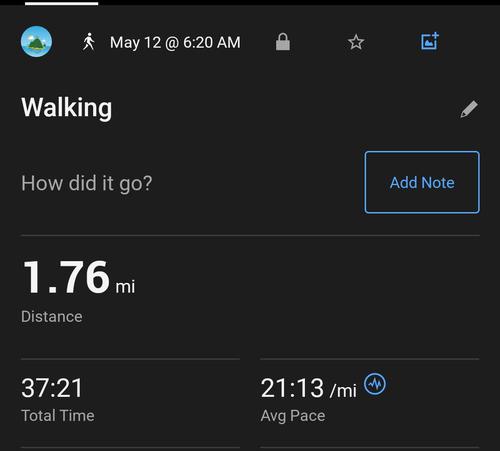Tap the mi unit beside distance
Screen dimensions: 500x451
click(x=125, y=287)
